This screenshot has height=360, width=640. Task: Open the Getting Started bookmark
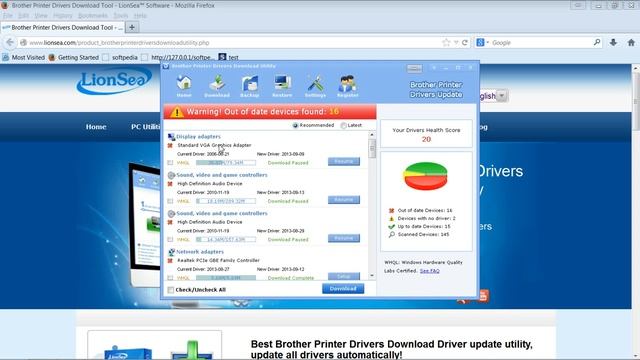click(x=73, y=58)
